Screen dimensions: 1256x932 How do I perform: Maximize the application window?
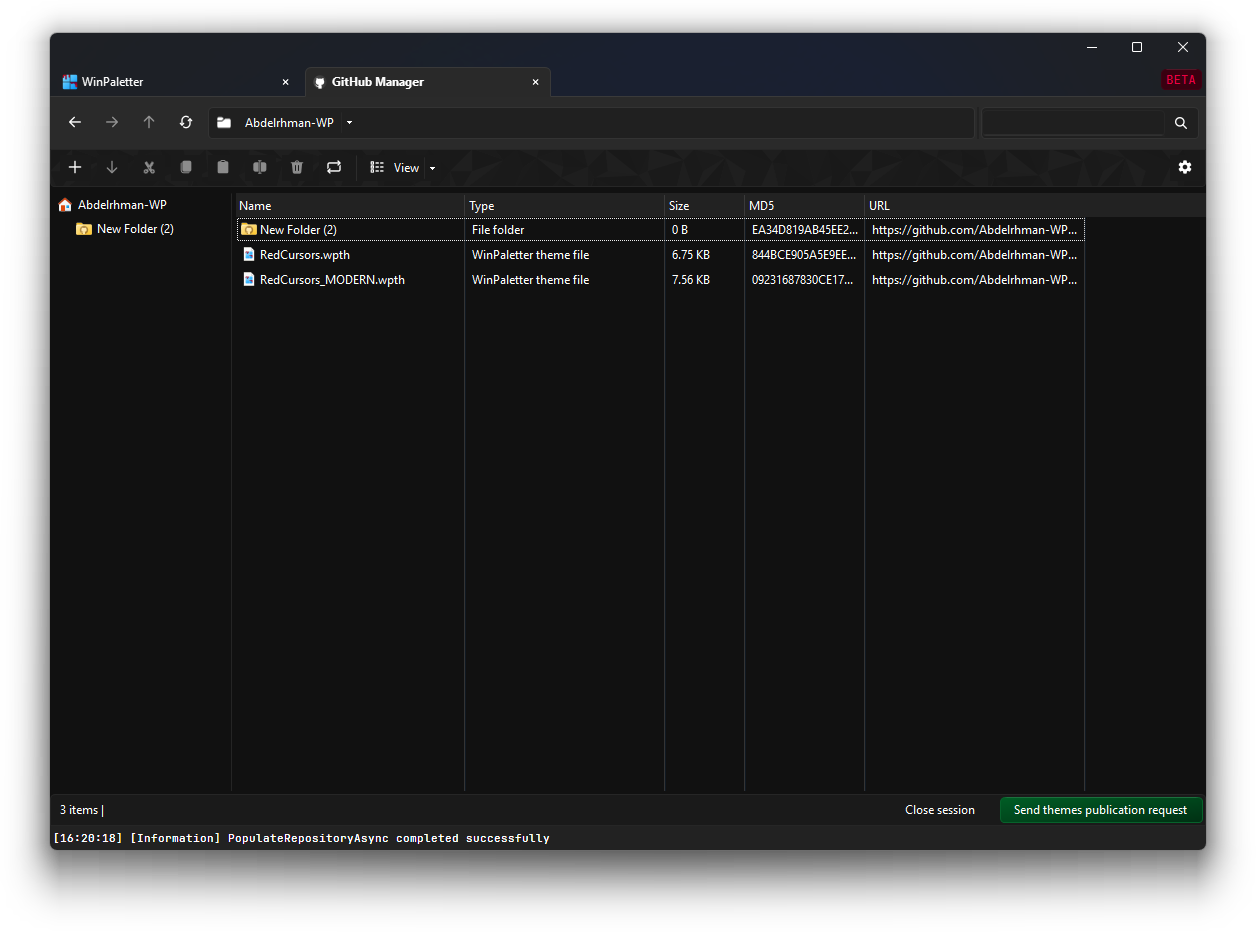click(1137, 47)
